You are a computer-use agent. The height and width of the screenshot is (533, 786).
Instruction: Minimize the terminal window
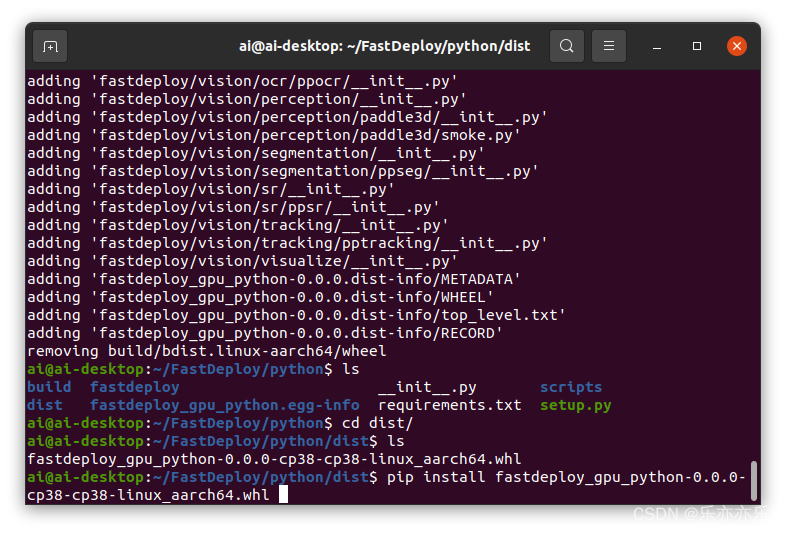[x=657, y=47]
